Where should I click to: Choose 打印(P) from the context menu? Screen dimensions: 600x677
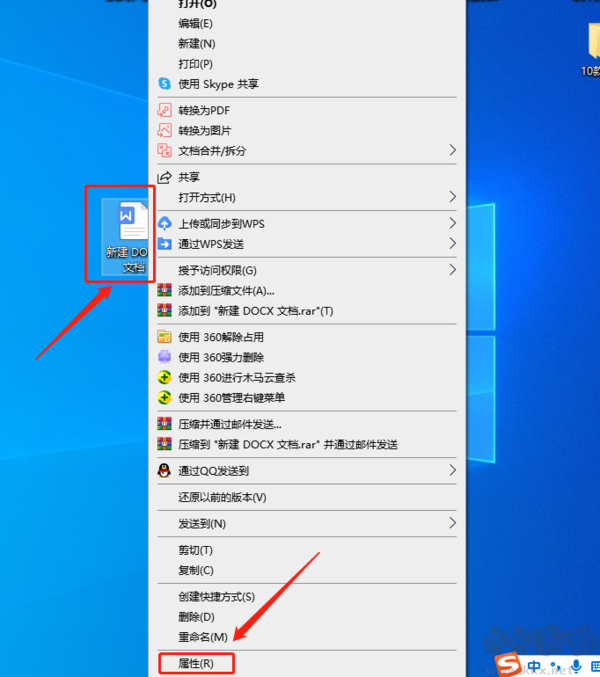(196, 64)
